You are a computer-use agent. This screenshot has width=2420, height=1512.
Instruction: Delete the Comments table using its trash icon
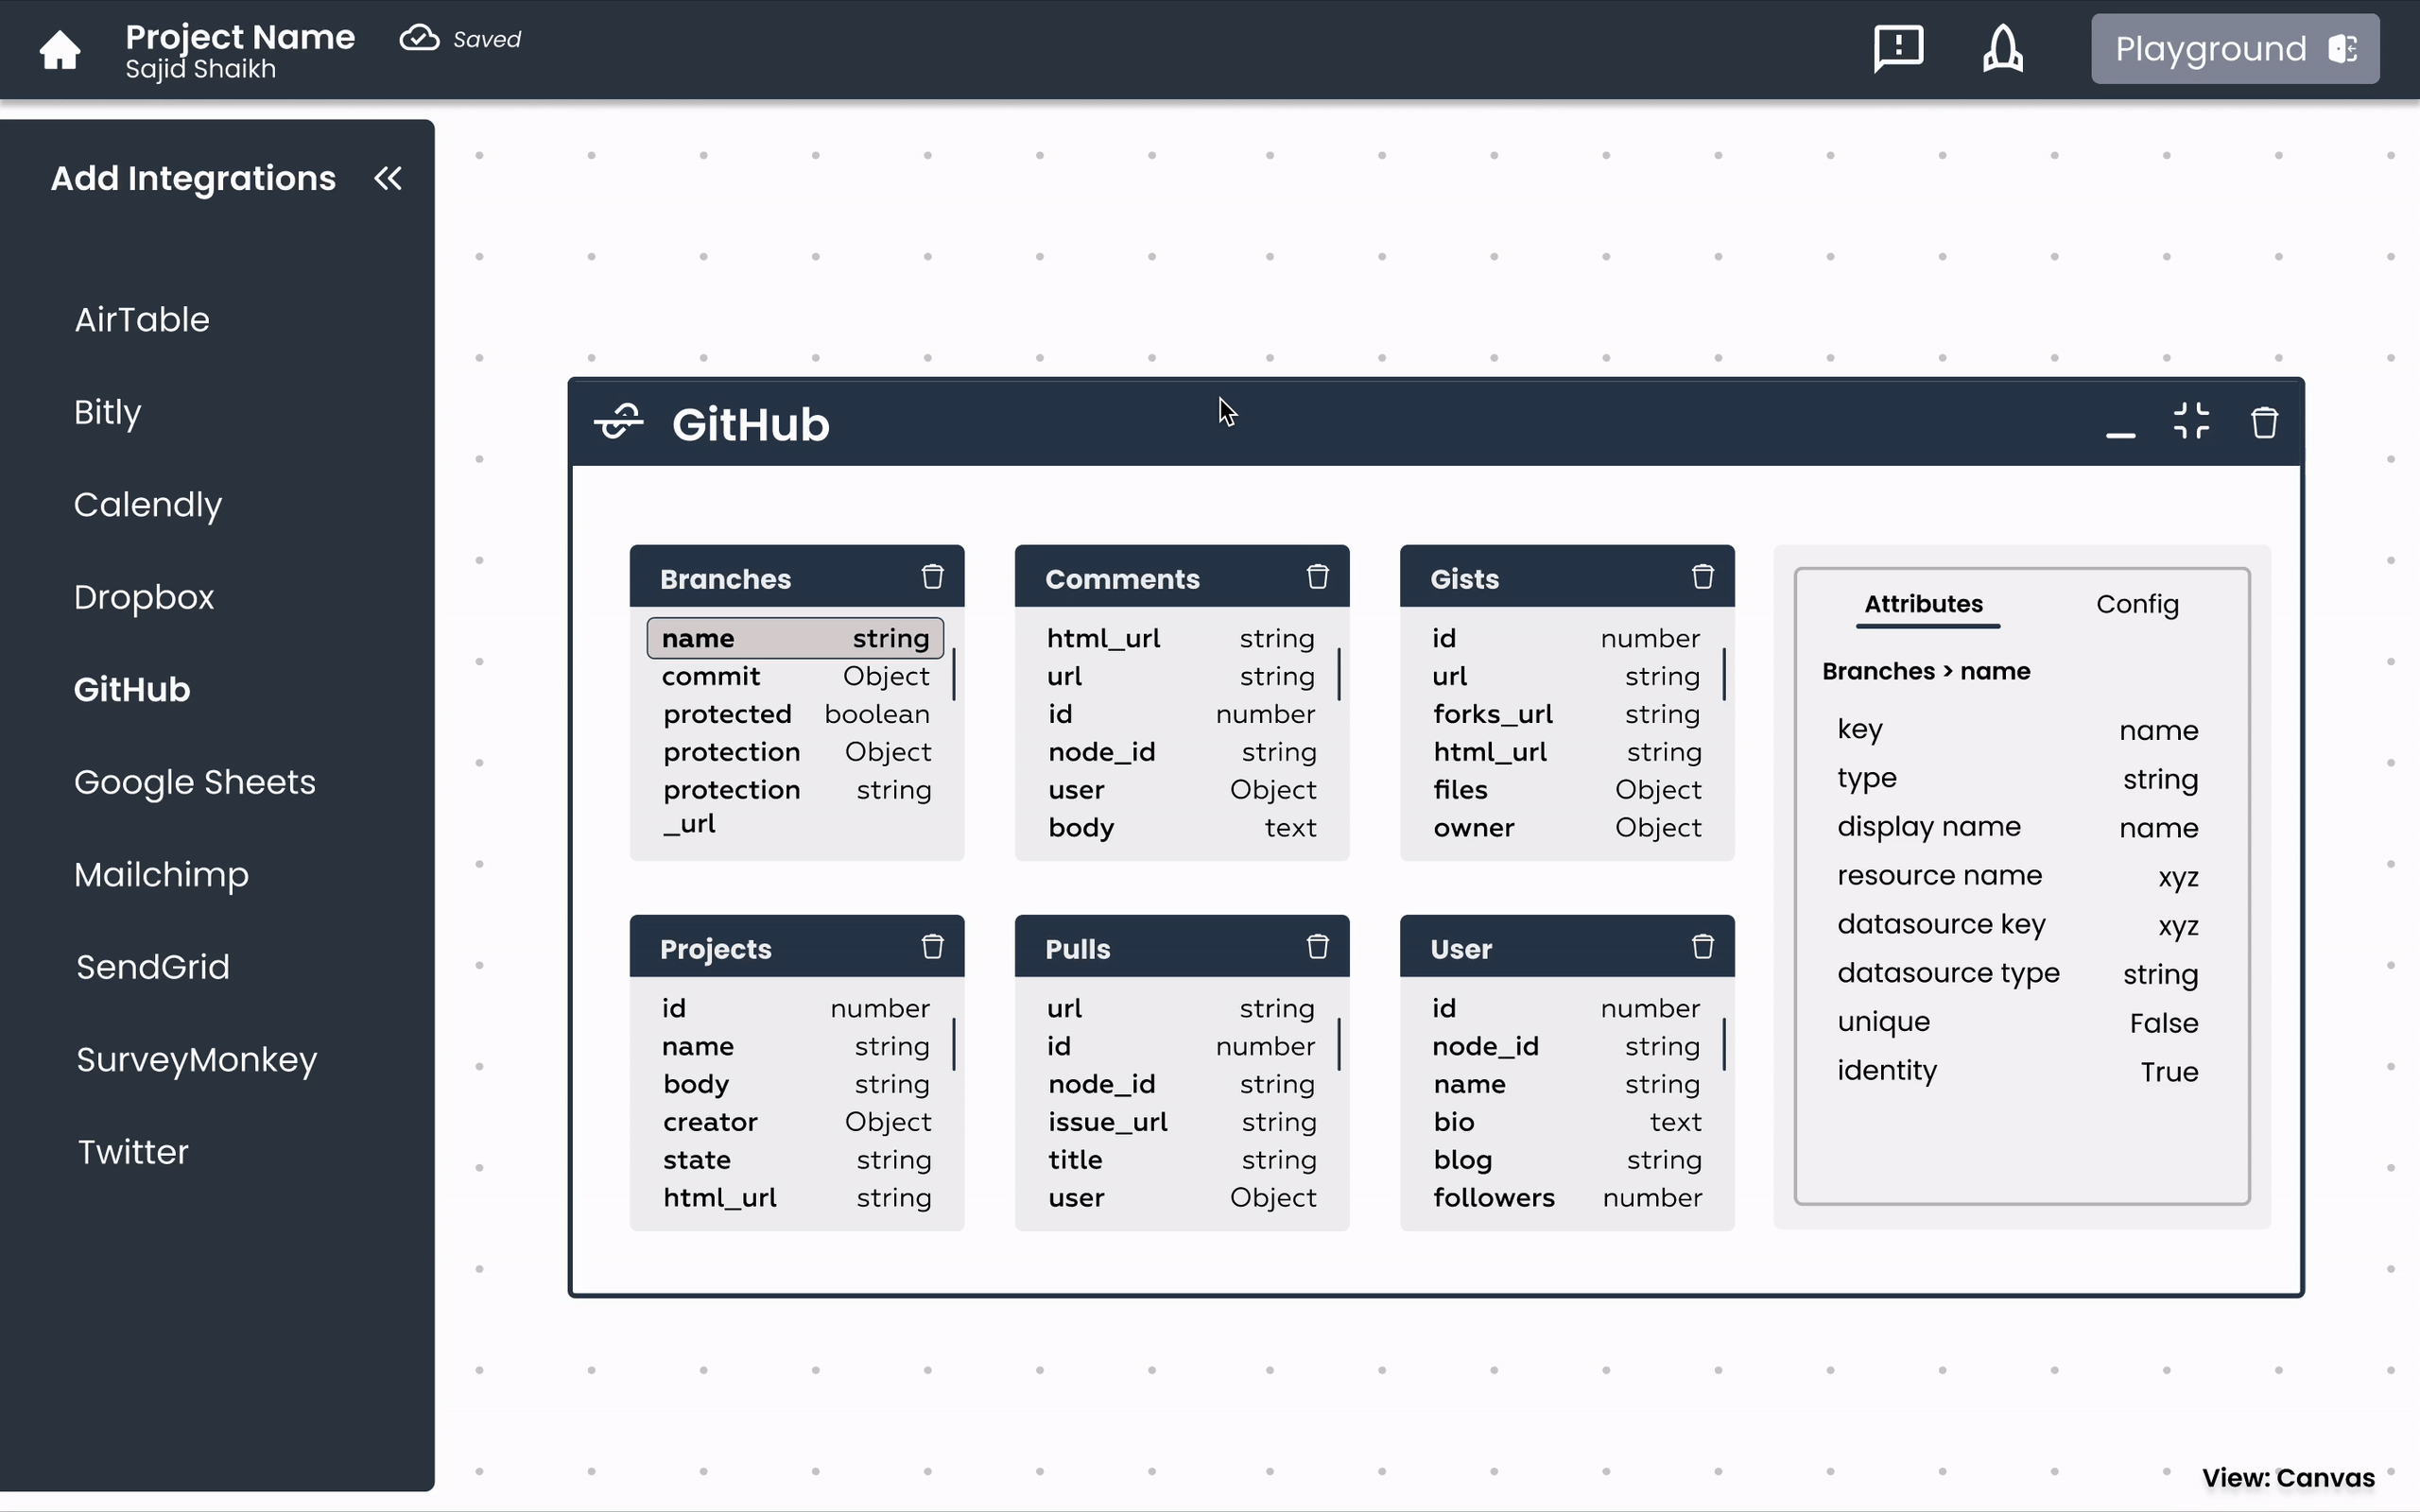tap(1317, 576)
